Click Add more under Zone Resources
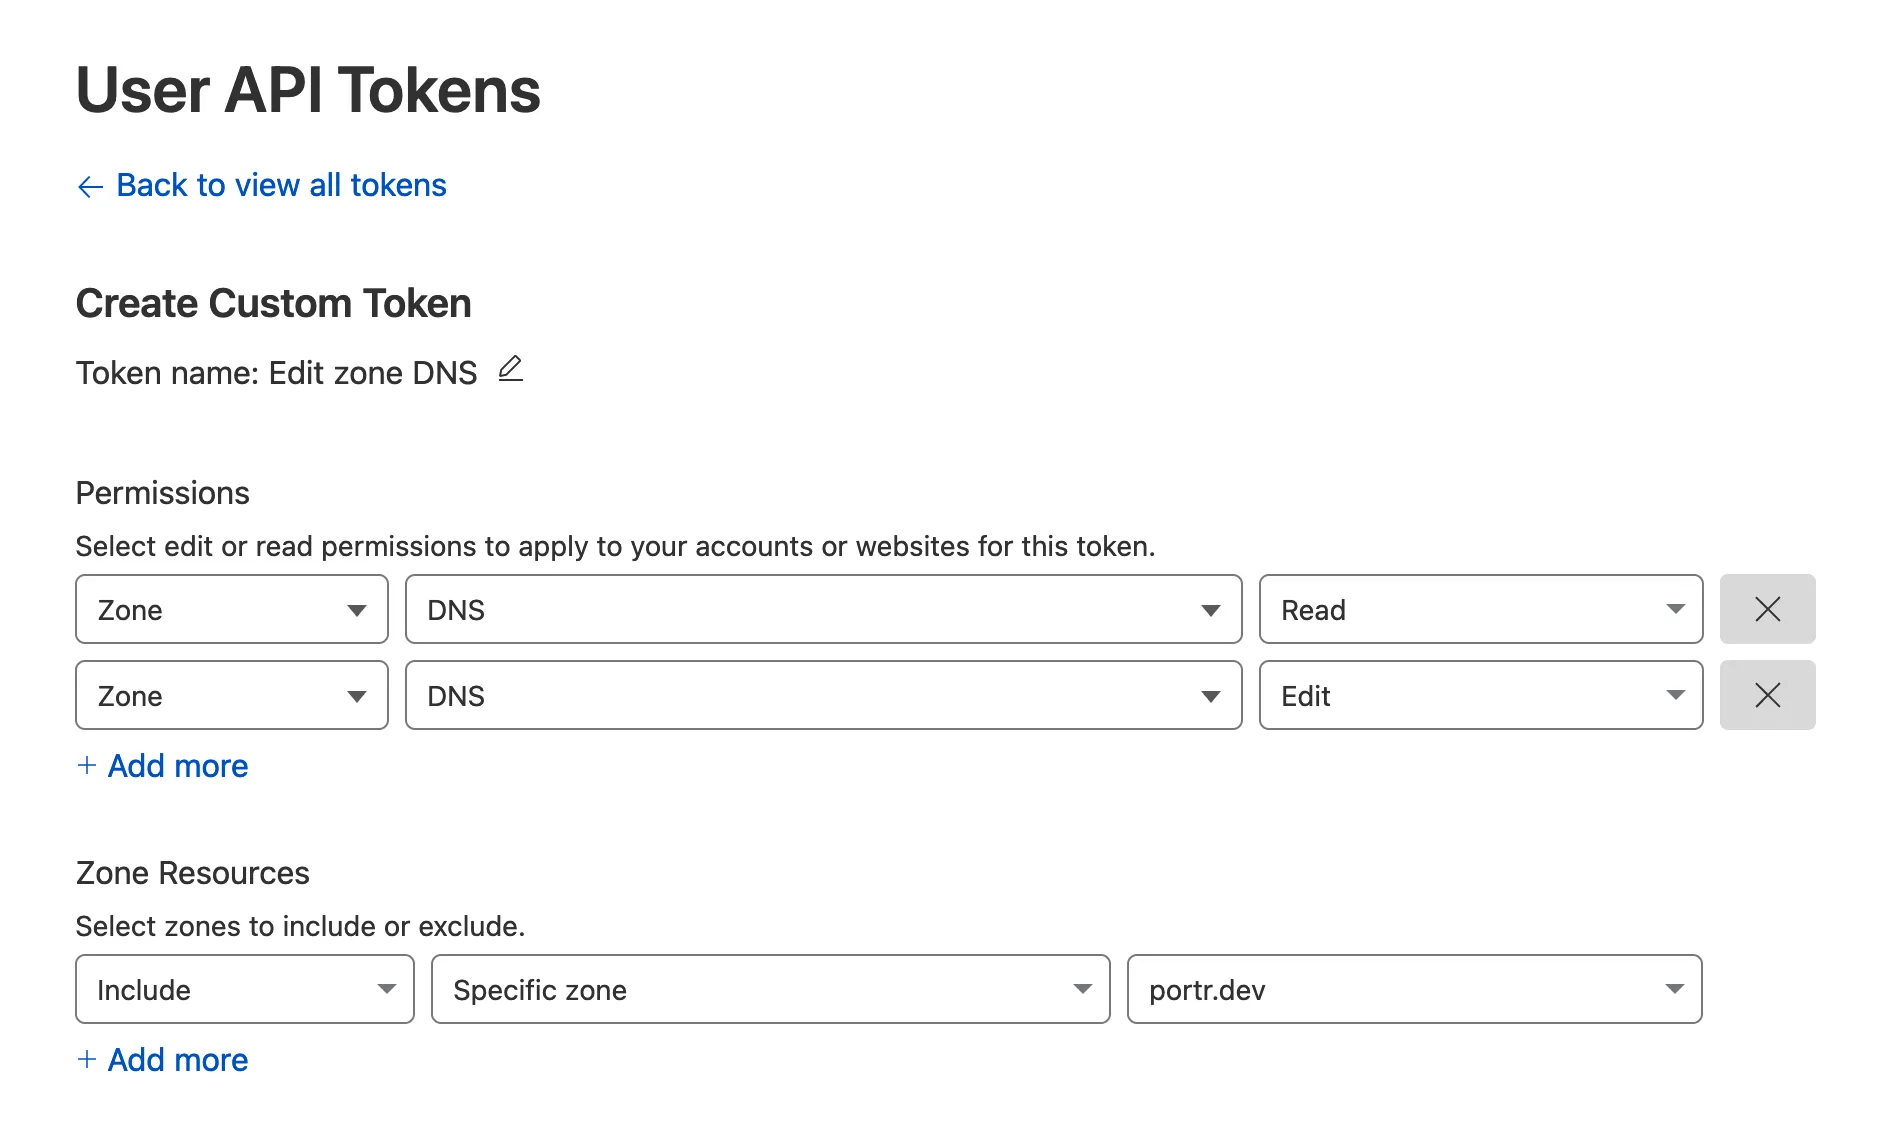 pos(178,1060)
